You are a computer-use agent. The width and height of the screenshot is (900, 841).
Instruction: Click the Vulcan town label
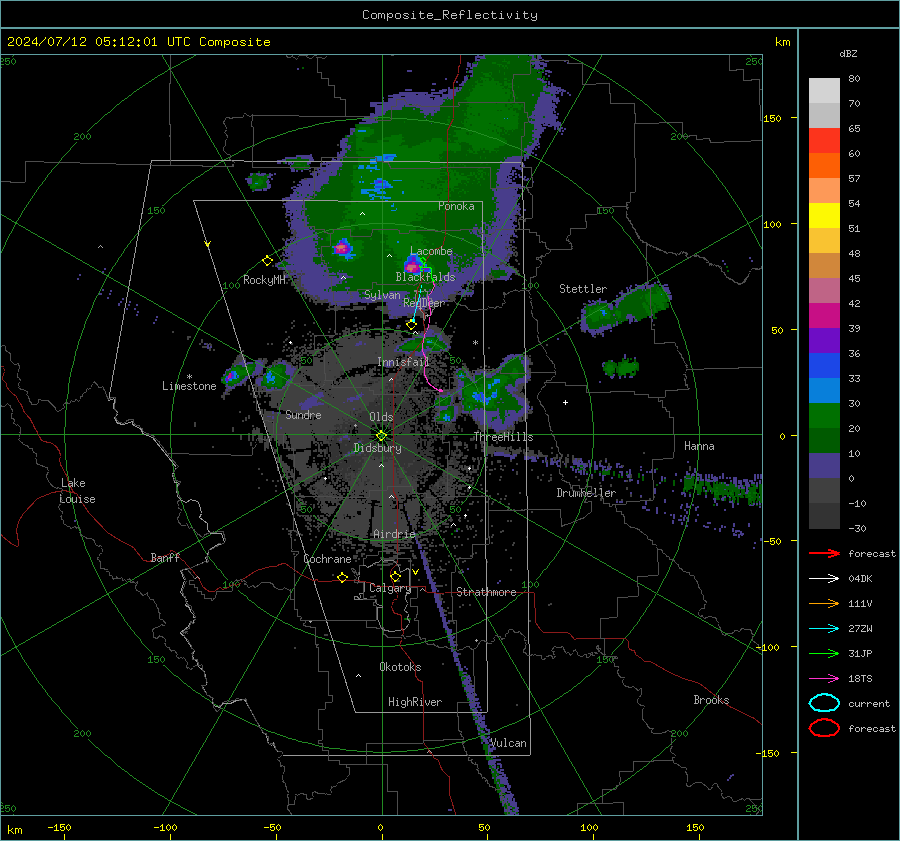pos(508,743)
